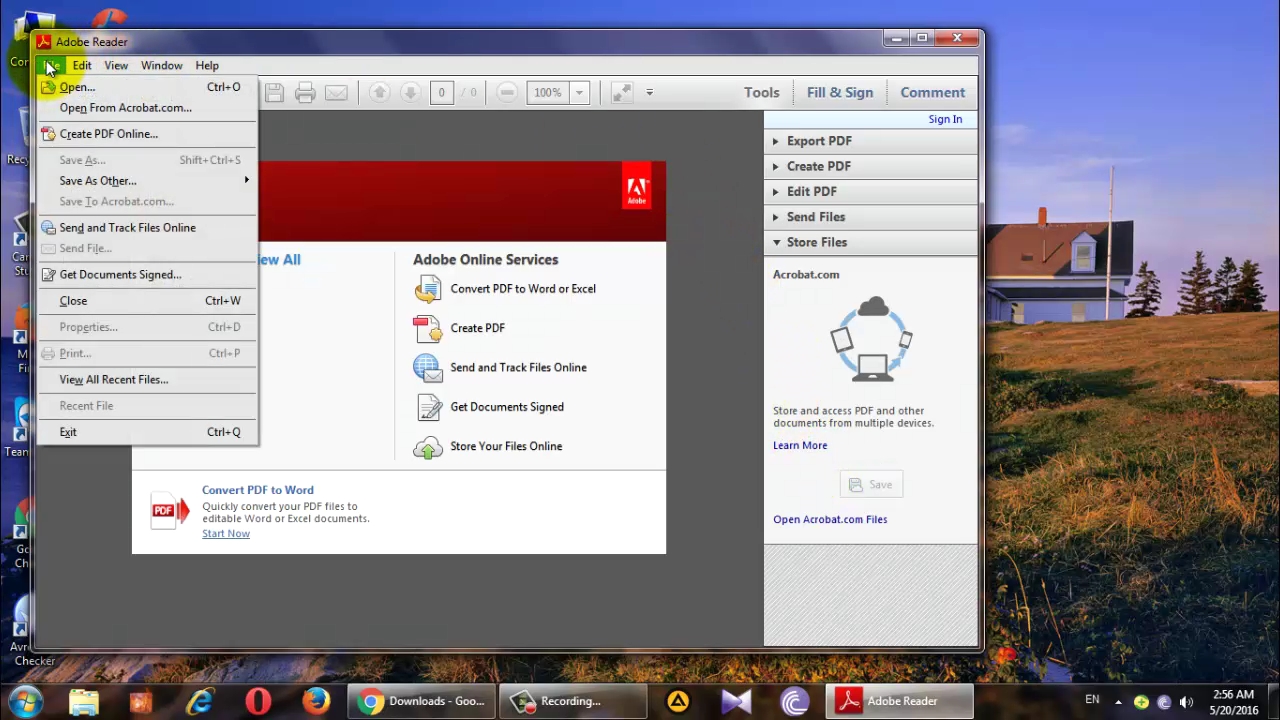Screen dimensions: 1280x720
Task: Click the Save file toolbar icon
Action: 274,93
